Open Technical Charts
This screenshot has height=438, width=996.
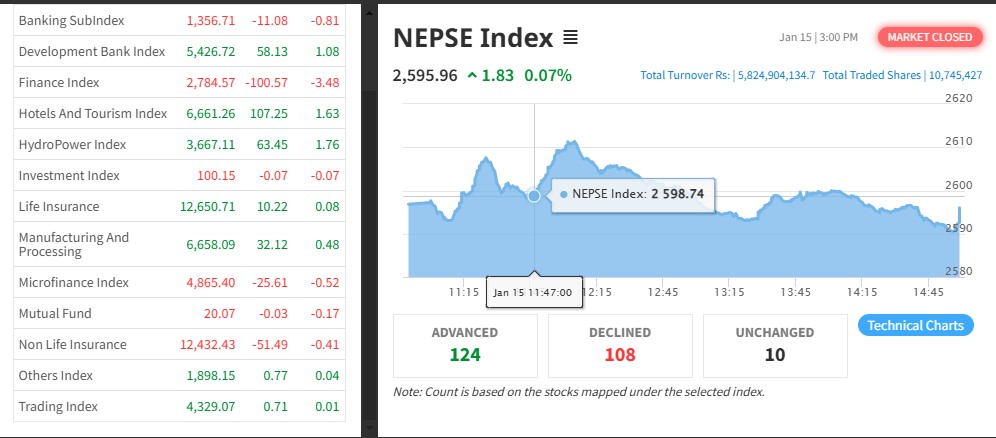tap(915, 325)
